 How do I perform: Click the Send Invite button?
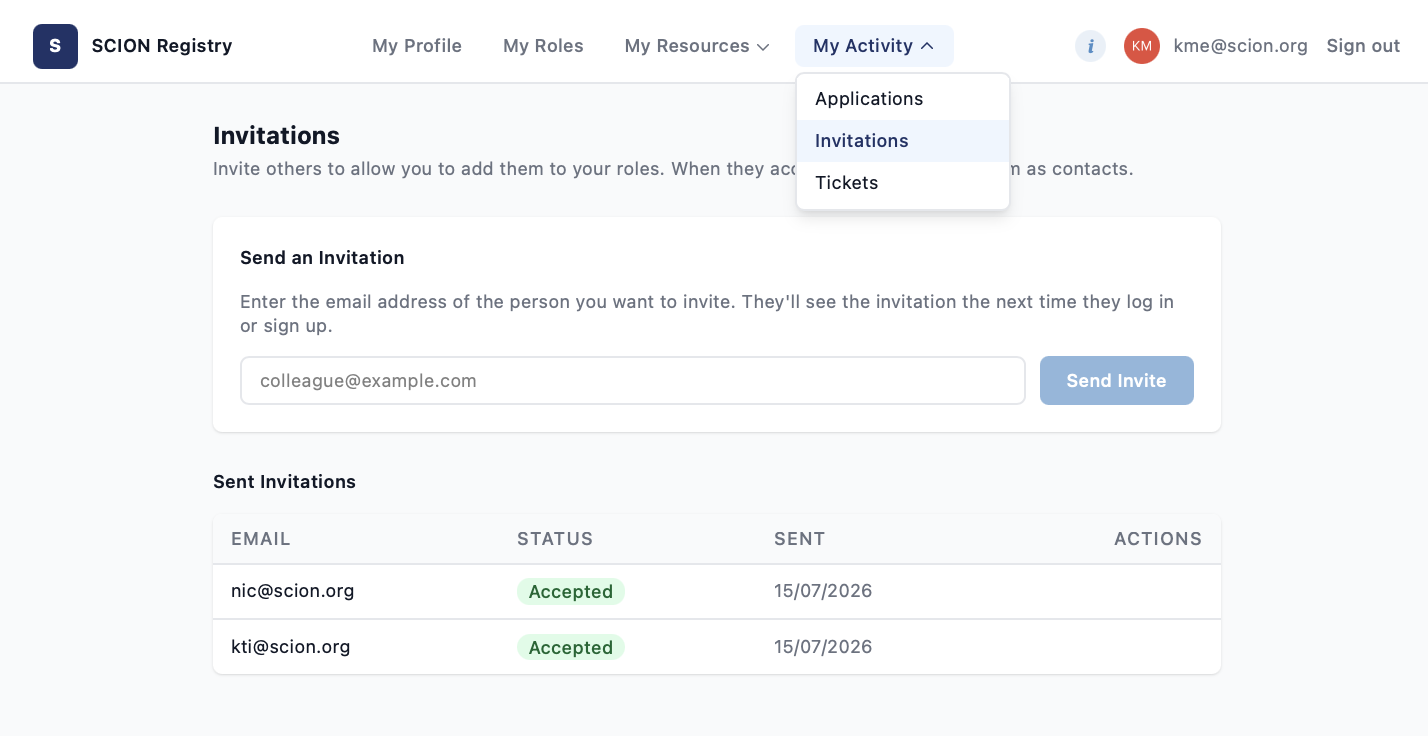coord(1117,381)
